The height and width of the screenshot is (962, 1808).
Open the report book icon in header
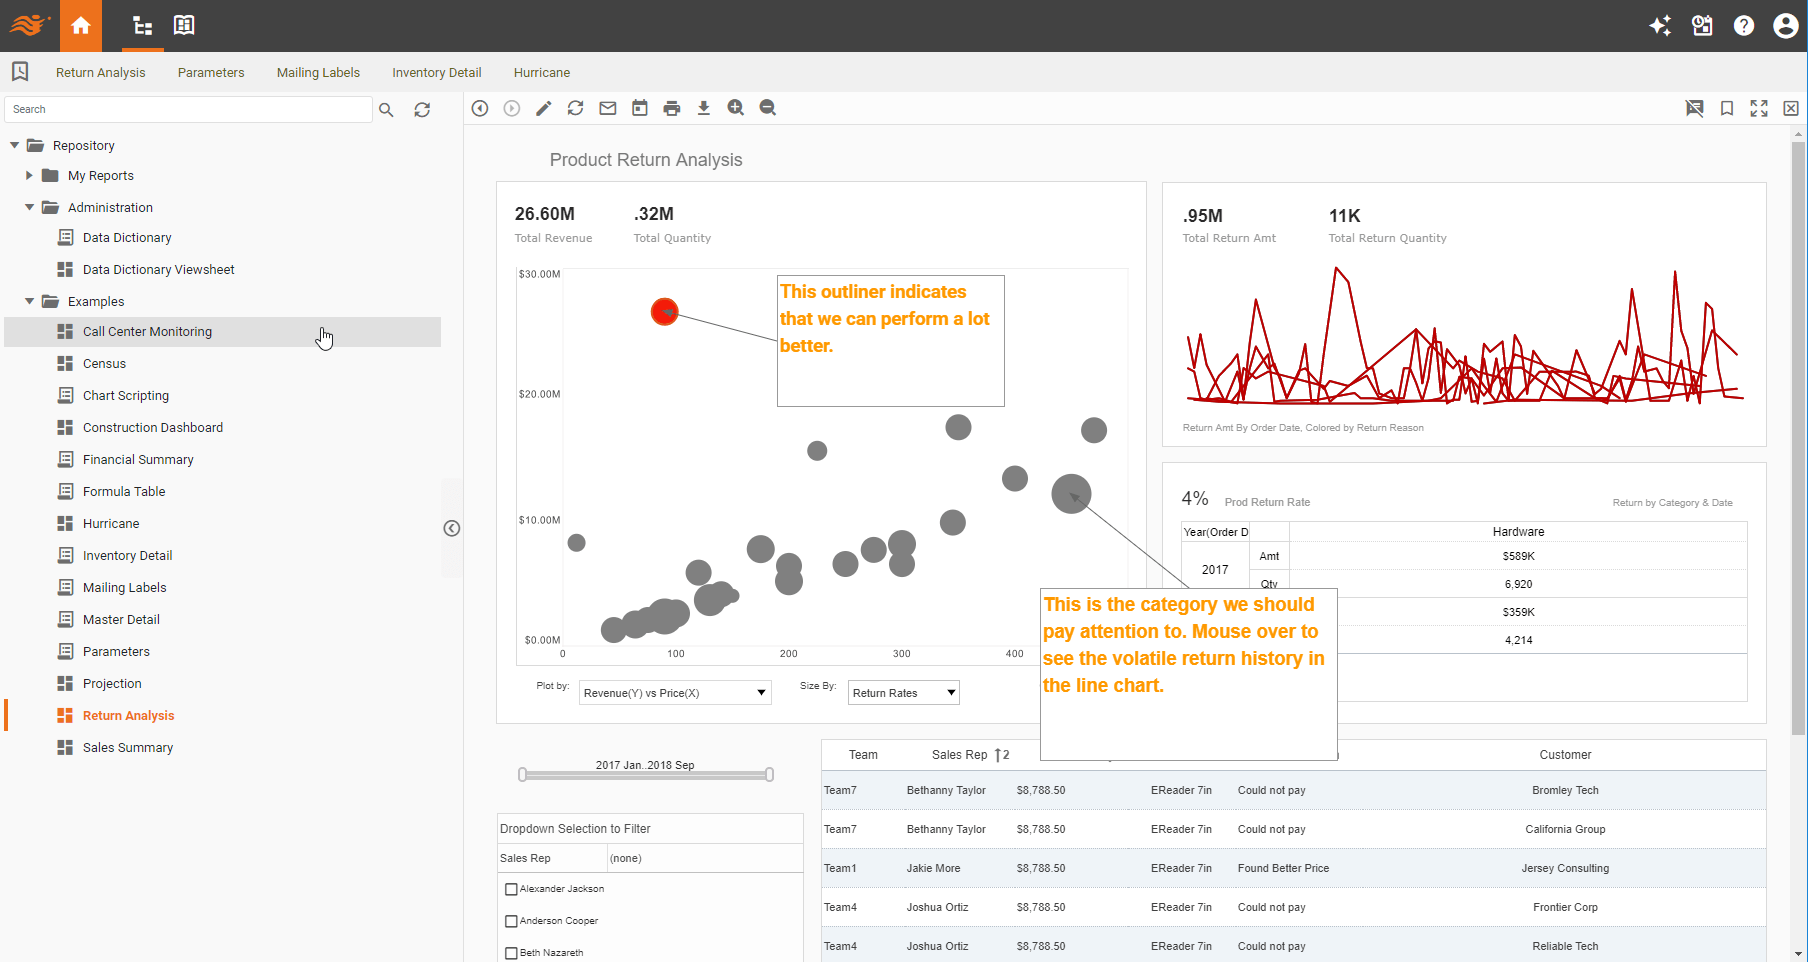pos(184,25)
